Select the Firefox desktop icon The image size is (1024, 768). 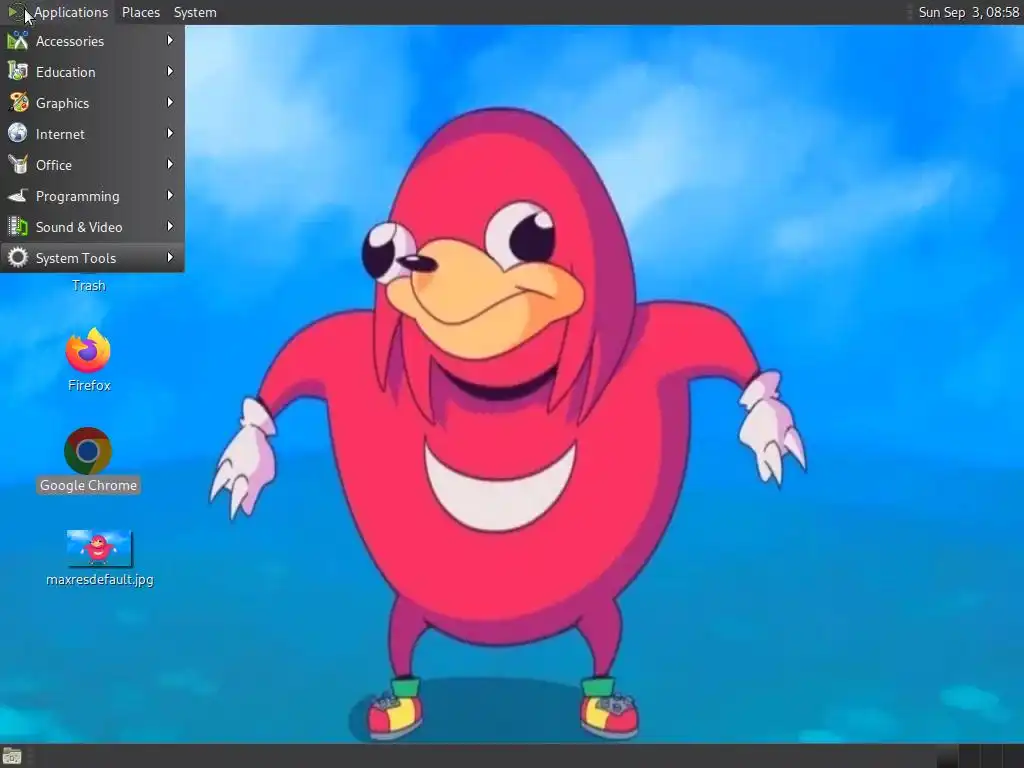point(88,351)
